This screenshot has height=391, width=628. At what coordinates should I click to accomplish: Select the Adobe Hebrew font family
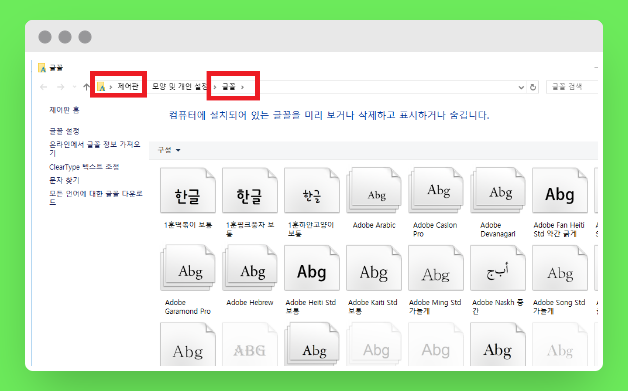pos(250,276)
